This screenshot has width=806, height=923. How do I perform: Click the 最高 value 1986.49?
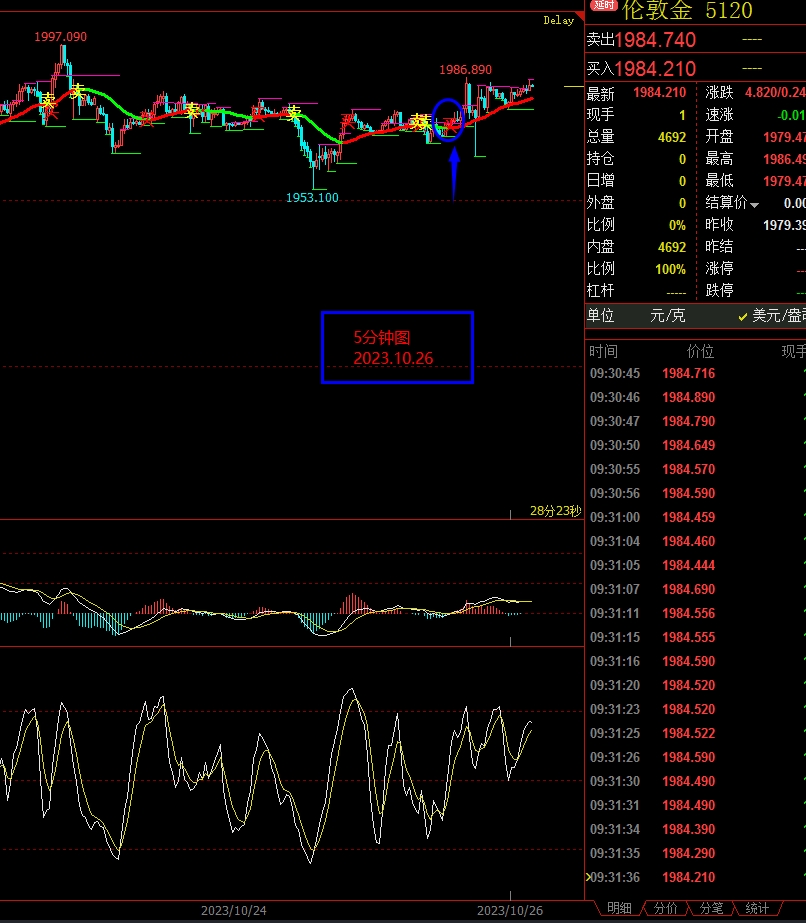tap(784, 160)
